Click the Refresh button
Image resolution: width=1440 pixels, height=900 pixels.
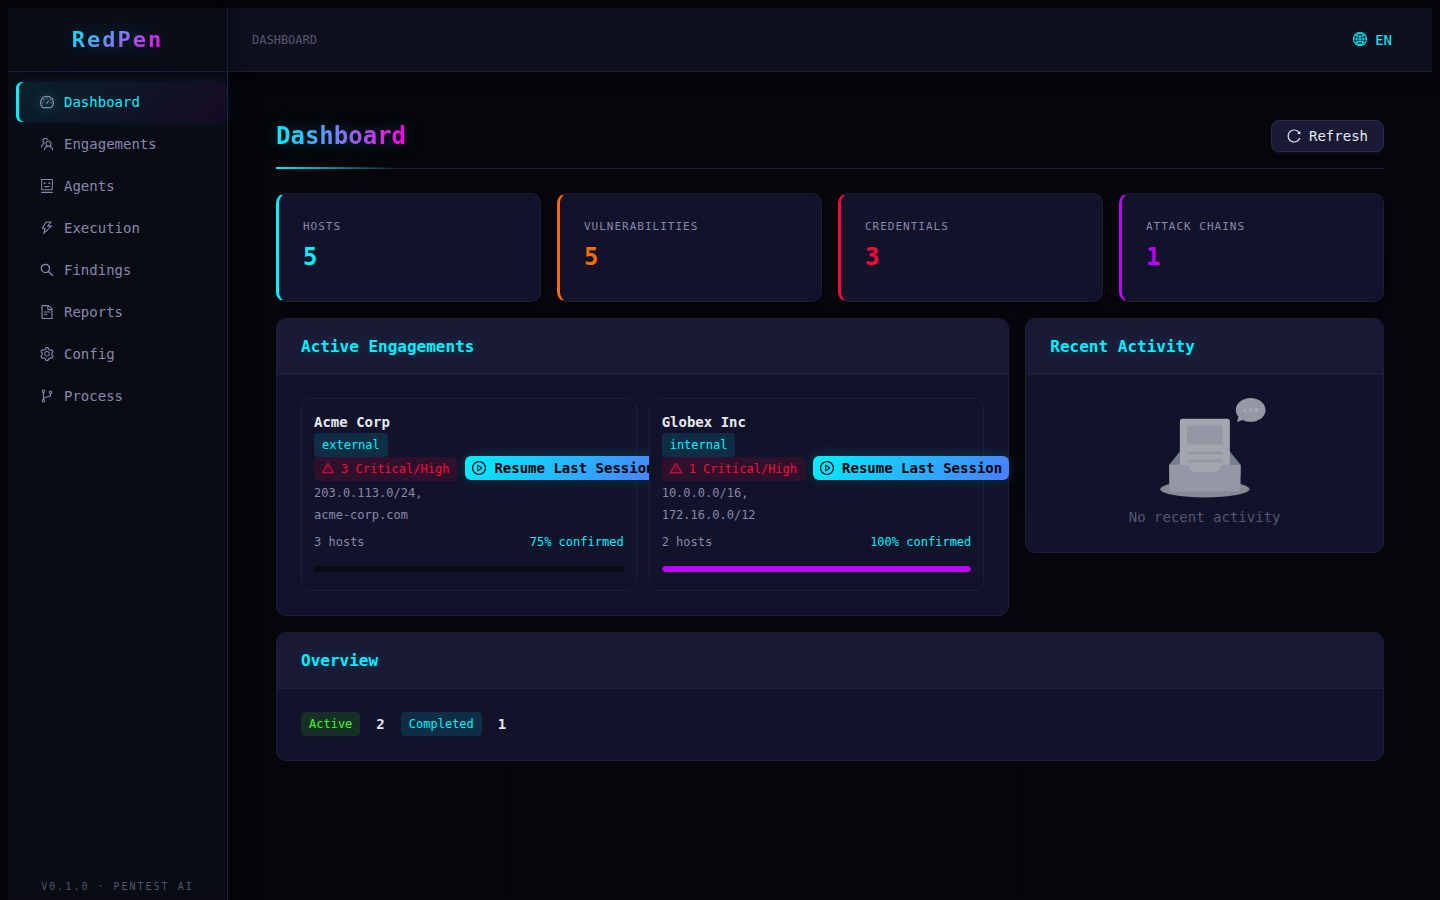1327,136
